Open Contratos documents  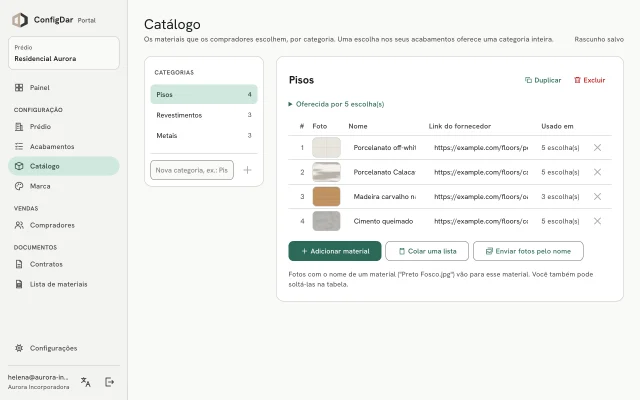64,264
